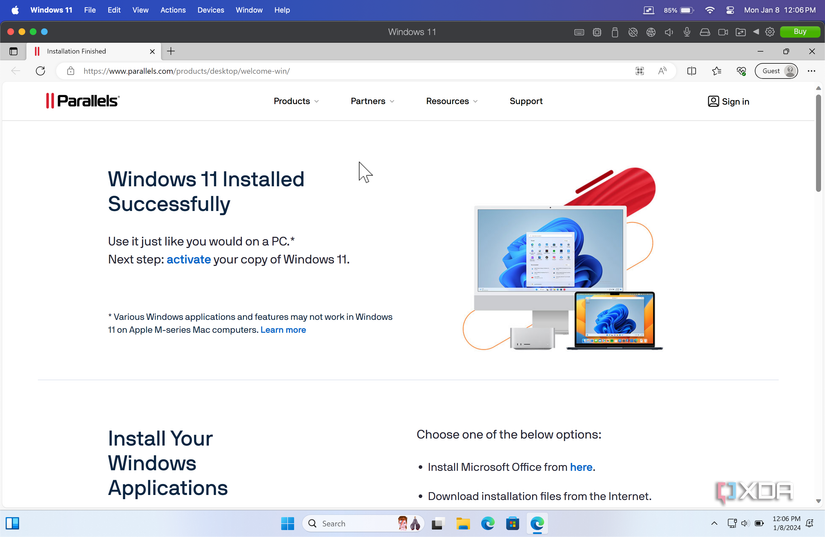Click the crossed-out network sharing icon in Parallels toolbar
This screenshot has height=537, width=825.
pos(633,32)
